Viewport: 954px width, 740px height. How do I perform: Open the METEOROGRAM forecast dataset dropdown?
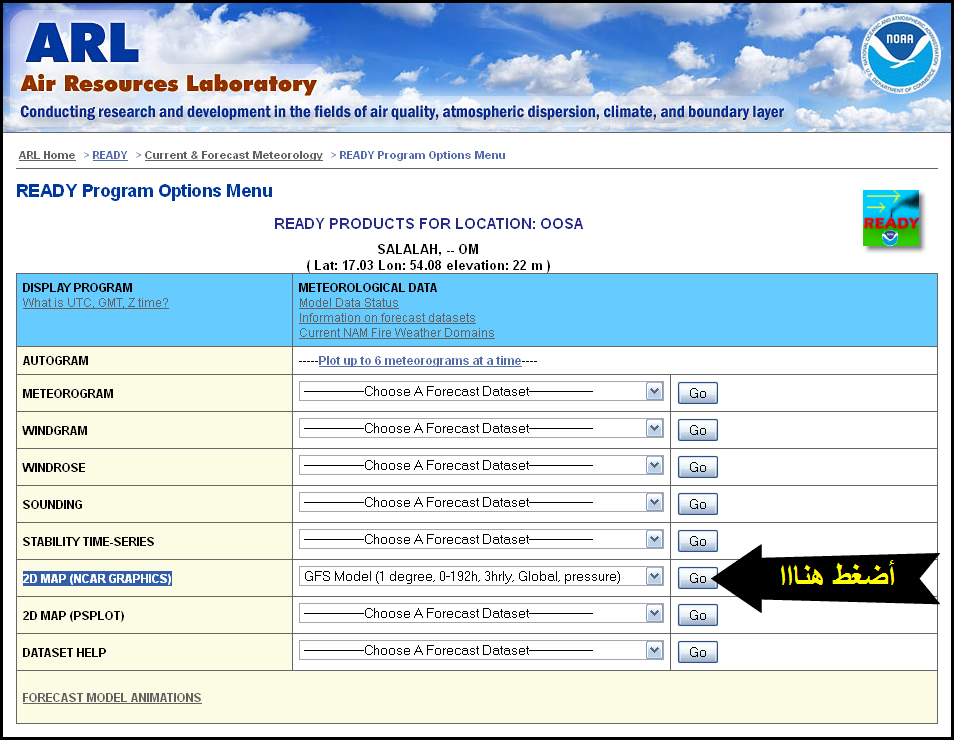pyautogui.click(x=481, y=392)
